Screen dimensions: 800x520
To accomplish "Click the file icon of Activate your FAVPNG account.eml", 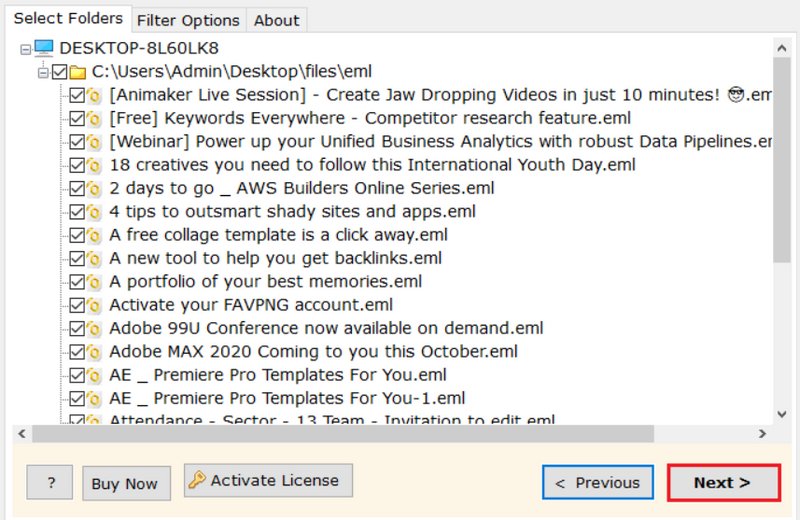I will (94, 305).
